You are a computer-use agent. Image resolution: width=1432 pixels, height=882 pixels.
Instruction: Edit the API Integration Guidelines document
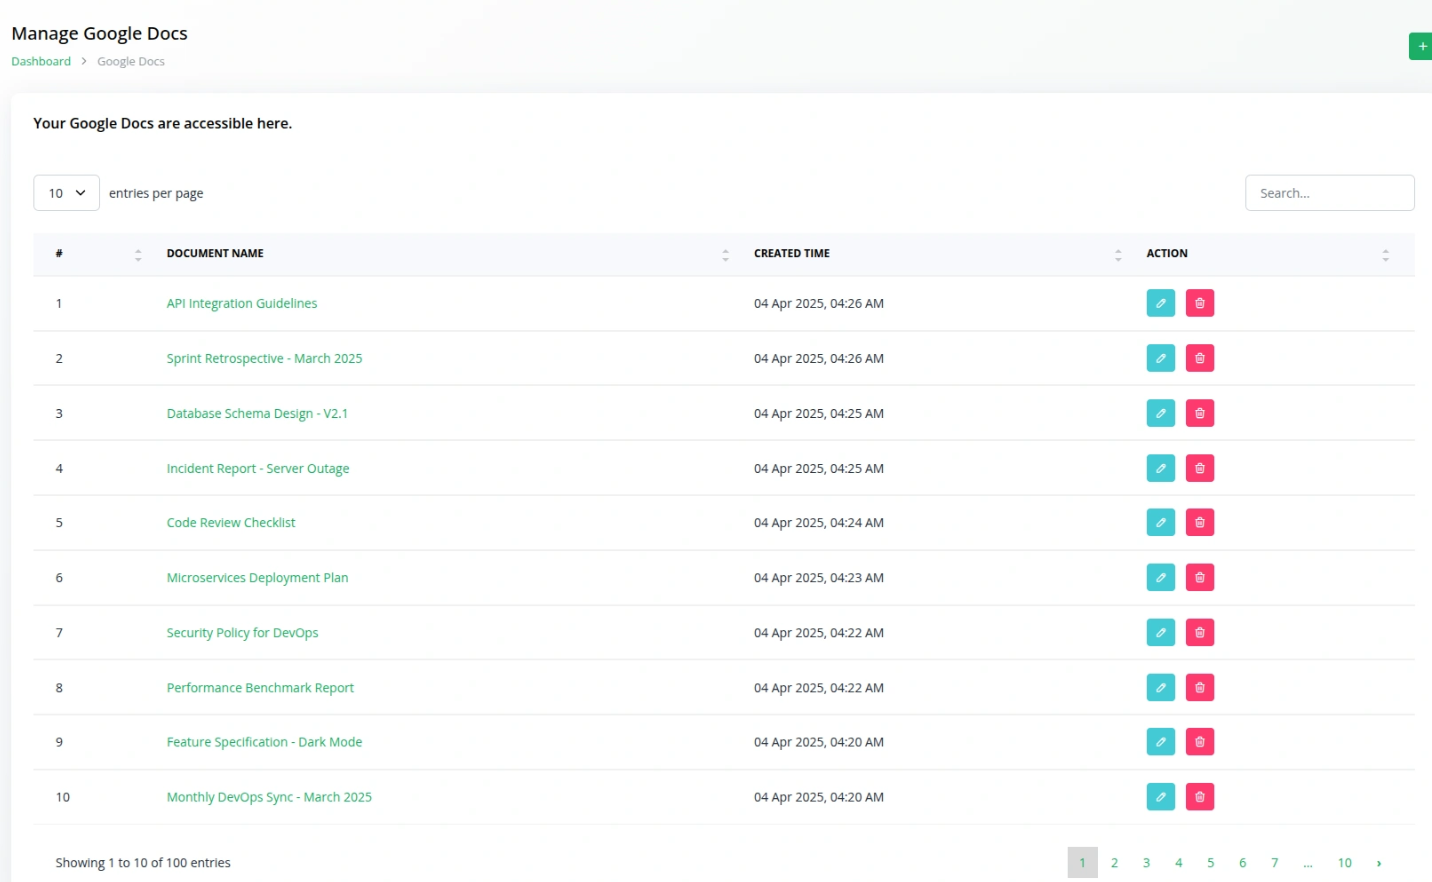[x=1160, y=303]
